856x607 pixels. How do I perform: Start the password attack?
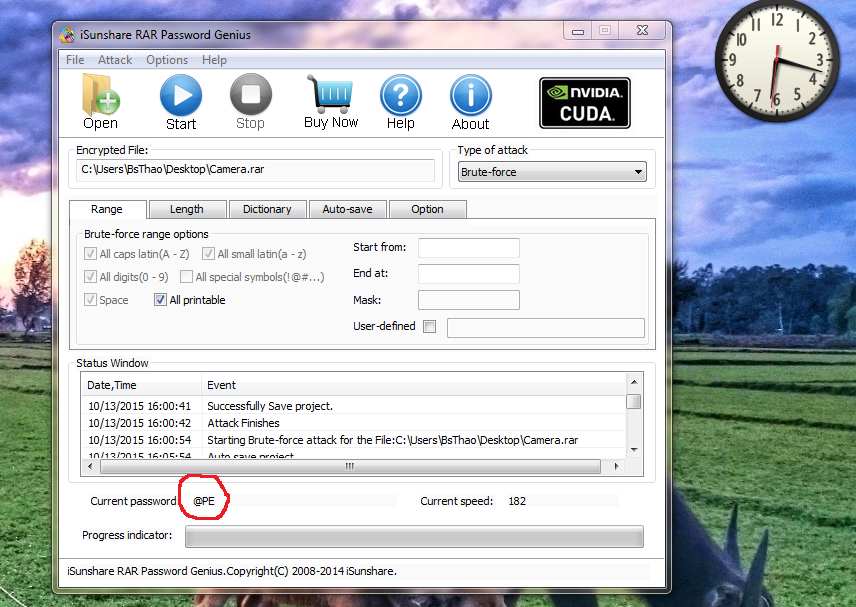[x=181, y=97]
